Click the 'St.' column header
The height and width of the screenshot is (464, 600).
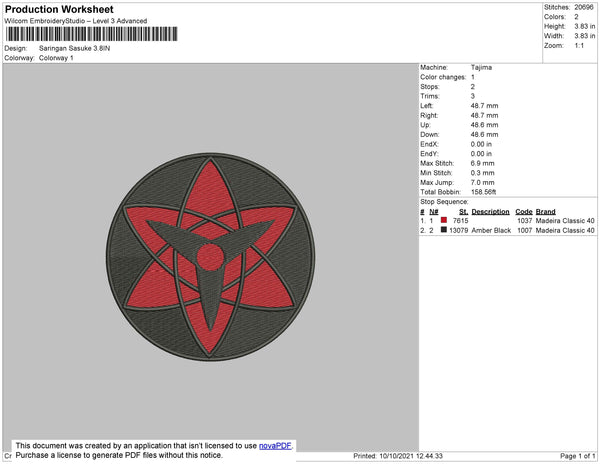click(463, 212)
